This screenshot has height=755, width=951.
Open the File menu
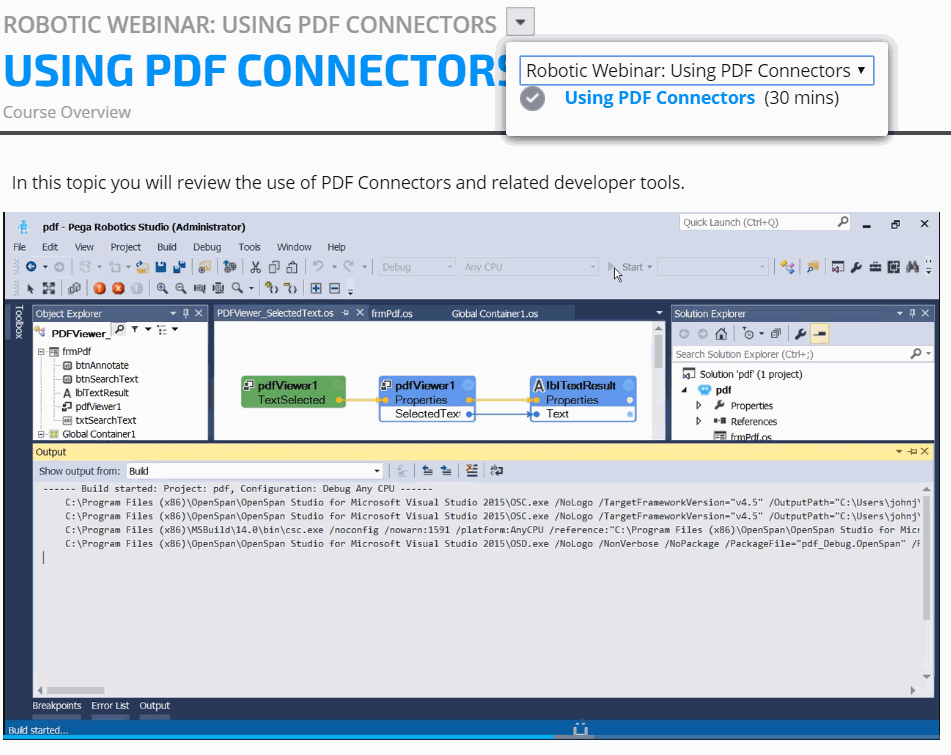click(19, 247)
